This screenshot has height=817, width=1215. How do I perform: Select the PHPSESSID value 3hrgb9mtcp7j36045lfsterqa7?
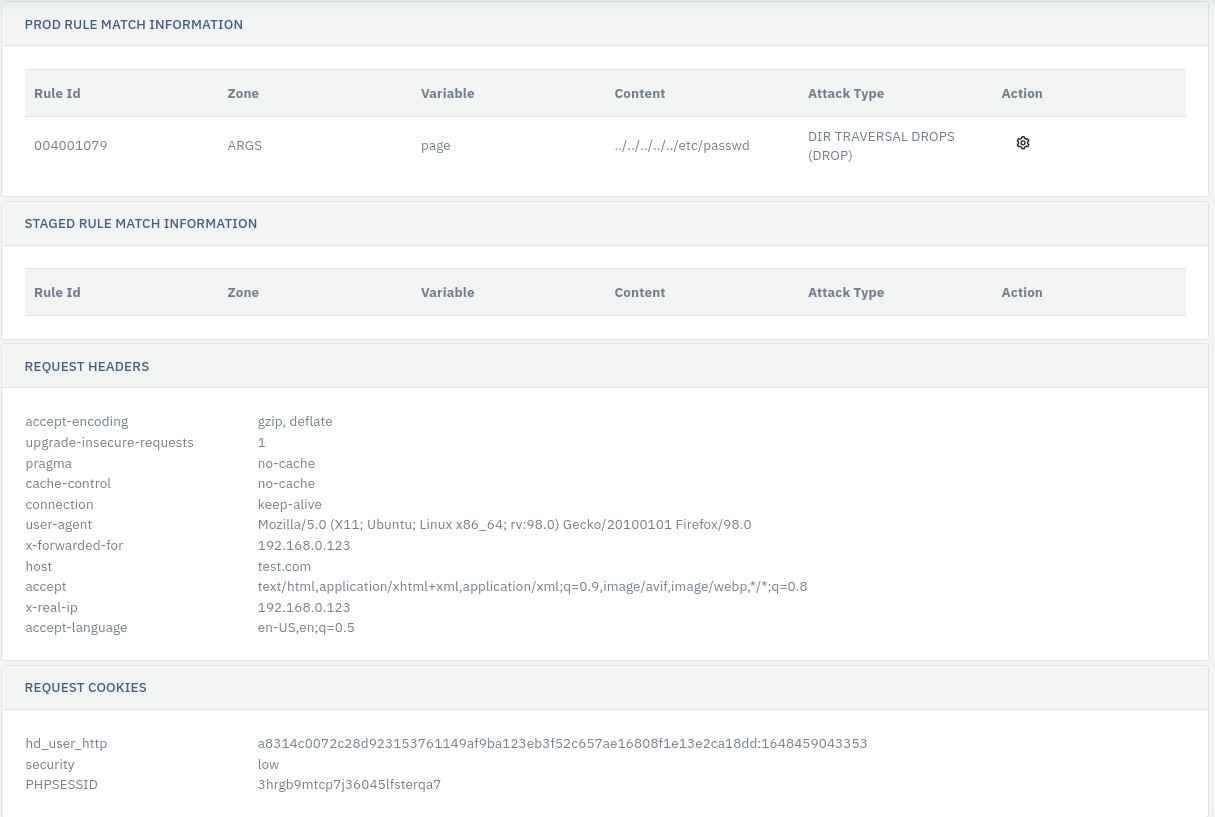click(x=349, y=785)
